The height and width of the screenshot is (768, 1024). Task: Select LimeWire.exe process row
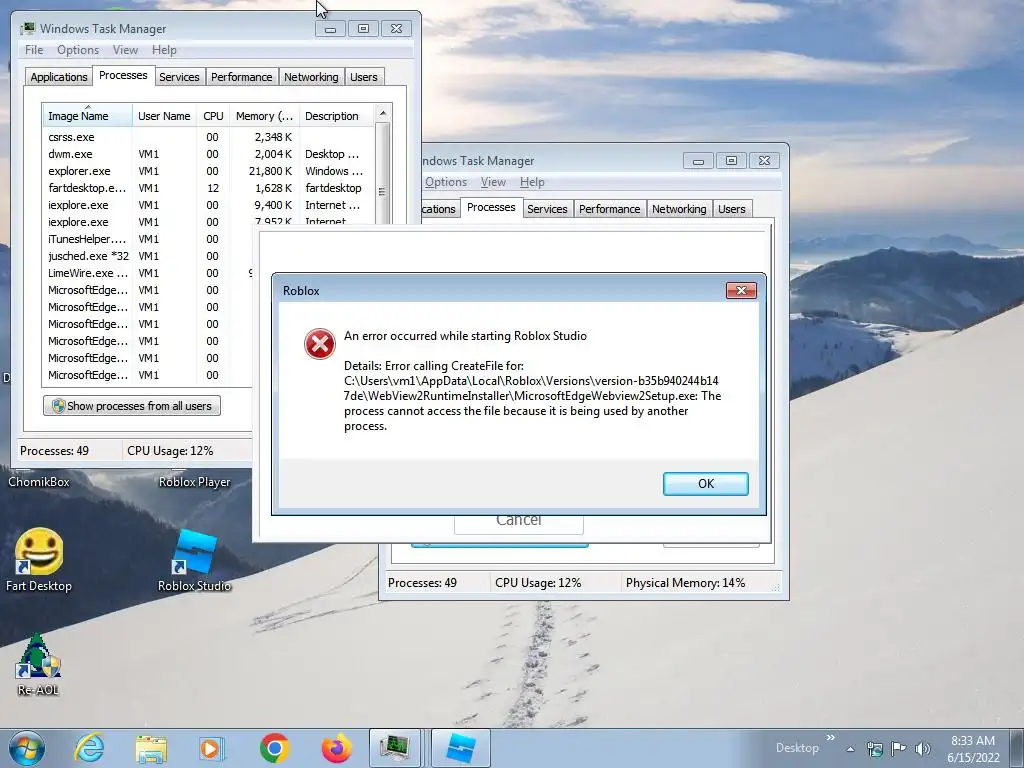coord(148,273)
